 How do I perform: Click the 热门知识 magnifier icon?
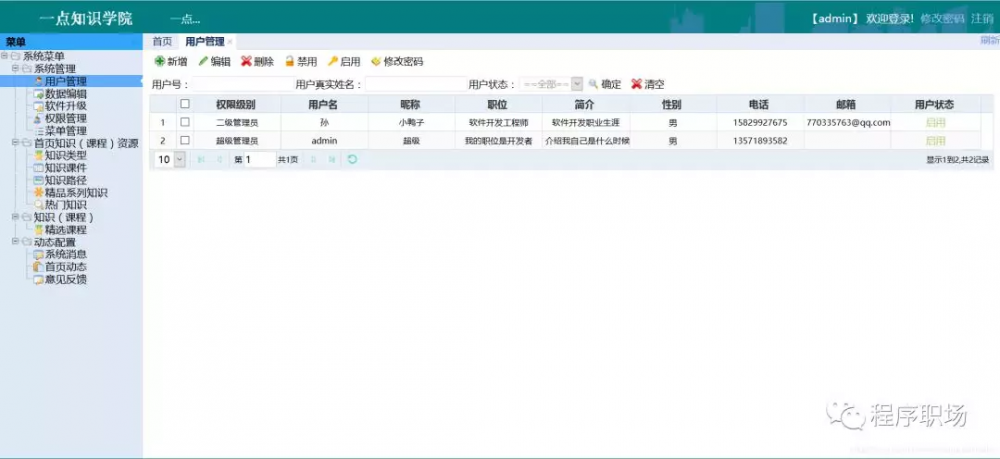[x=39, y=205]
